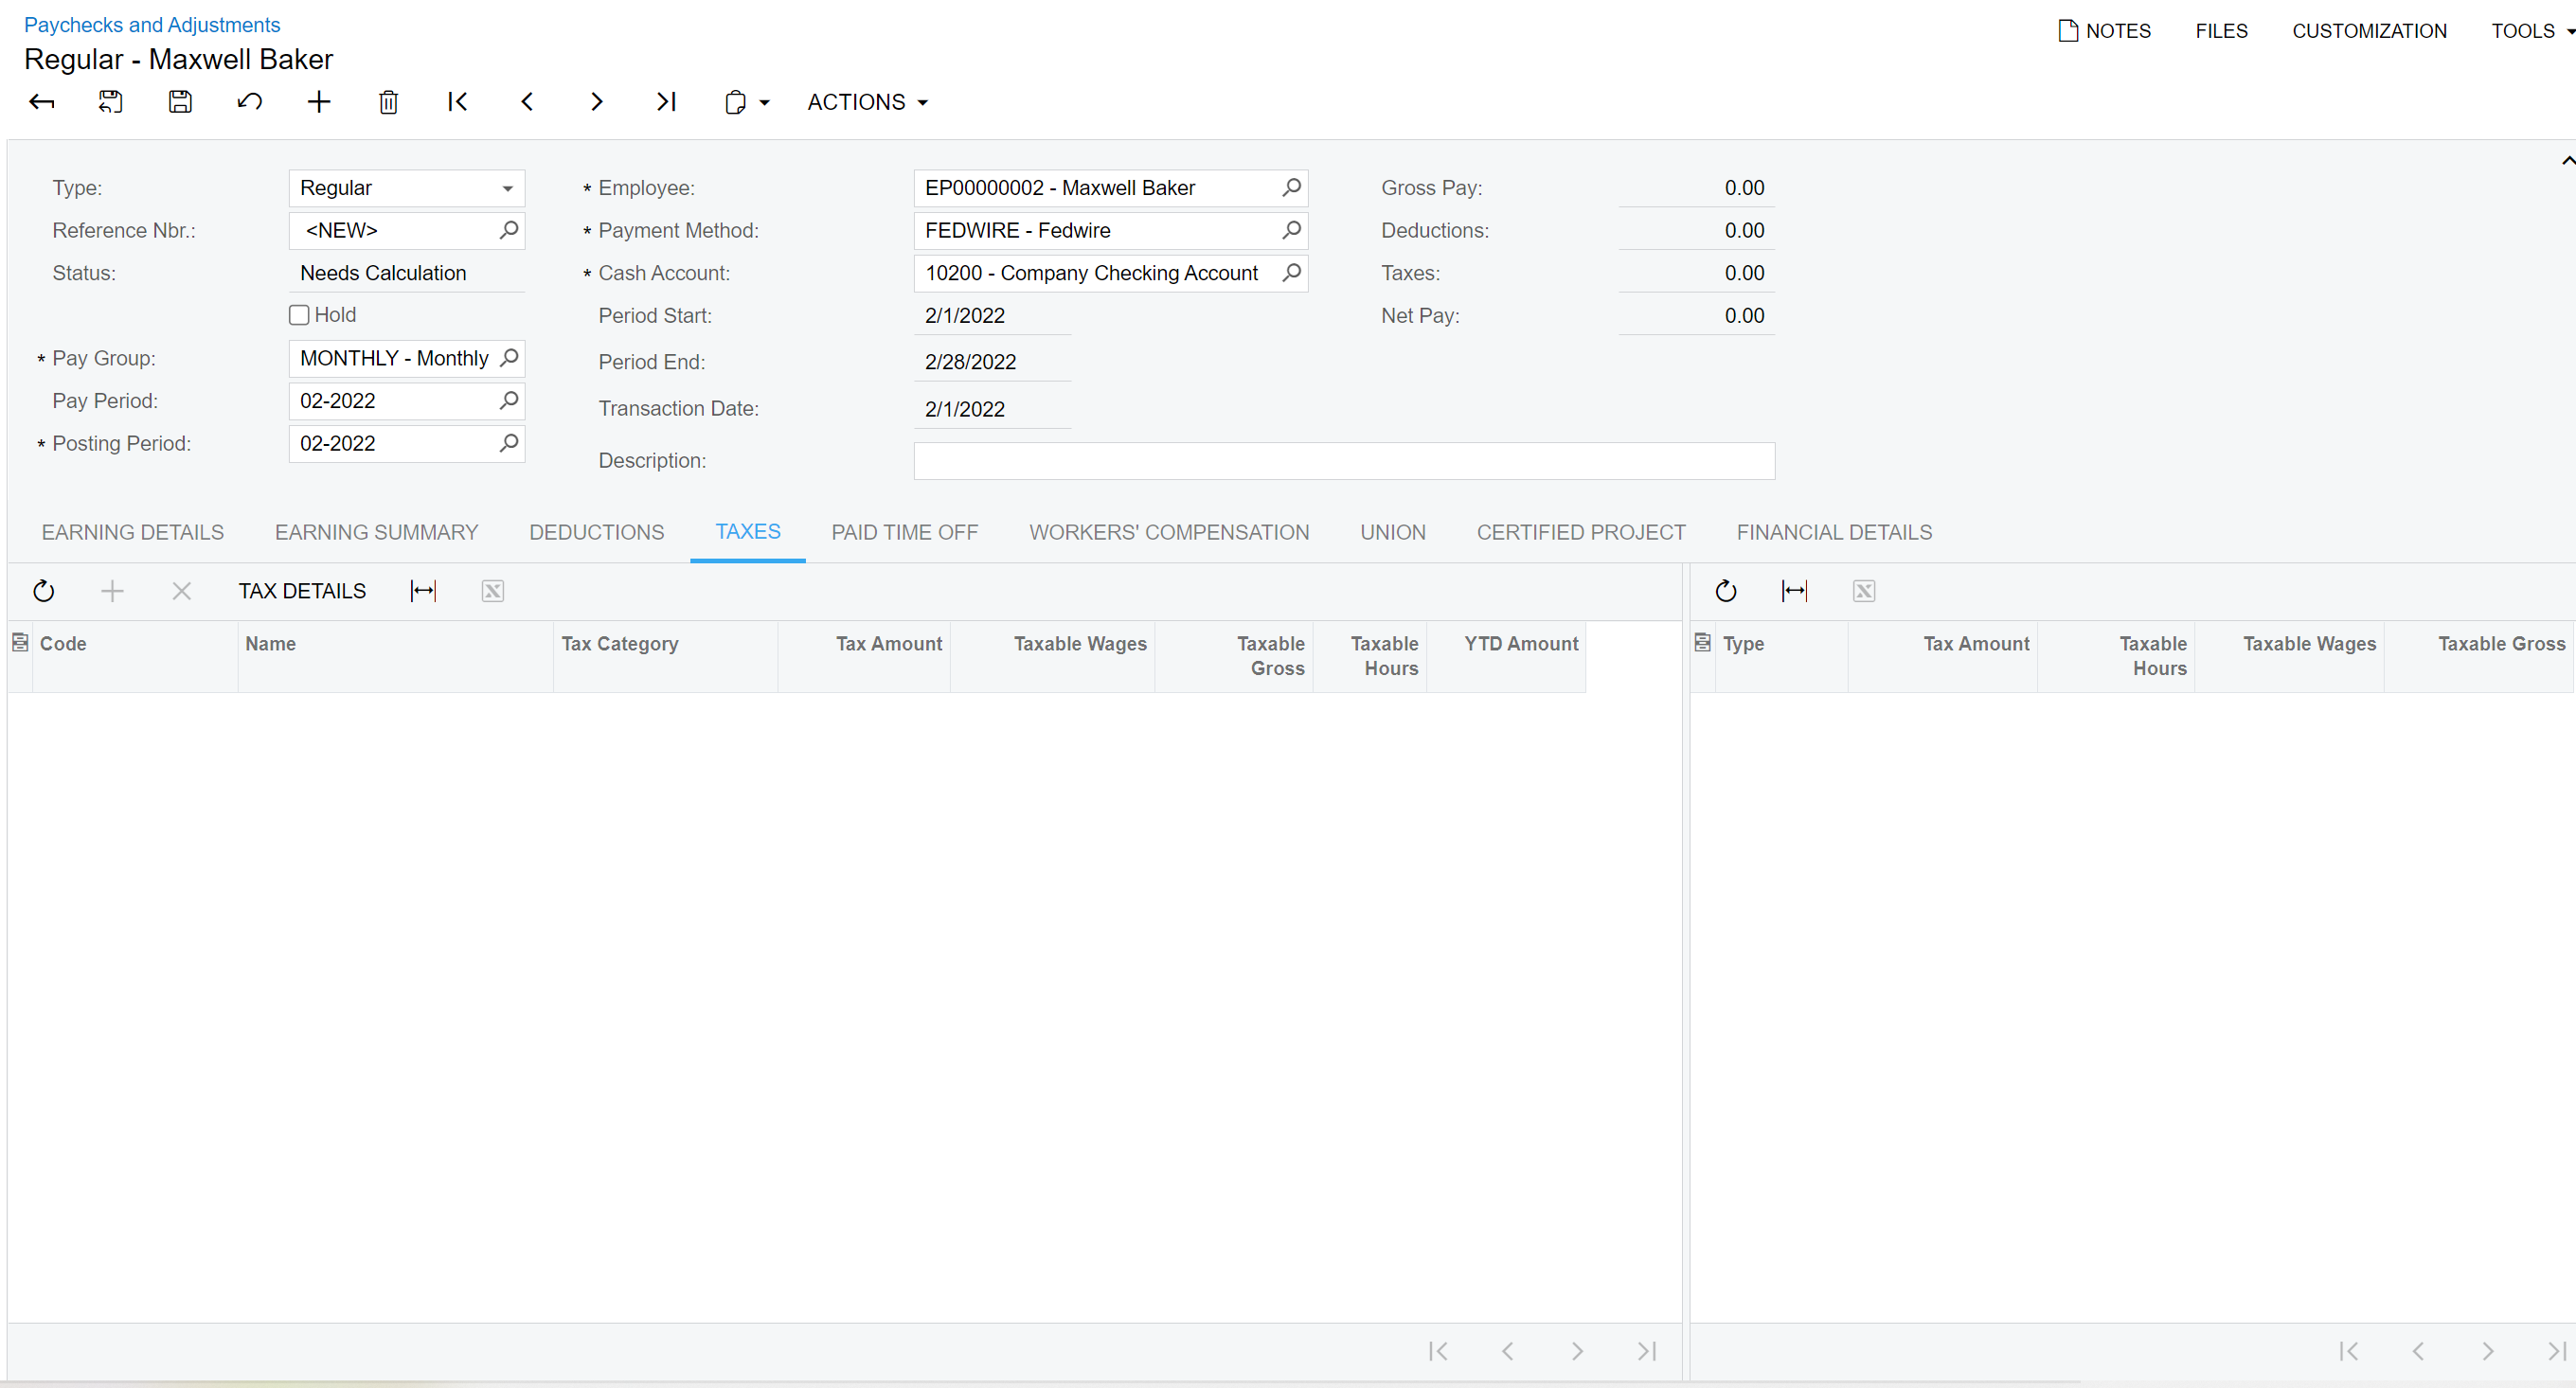
Task: Export the taxes grid to Excel
Action: tap(493, 591)
